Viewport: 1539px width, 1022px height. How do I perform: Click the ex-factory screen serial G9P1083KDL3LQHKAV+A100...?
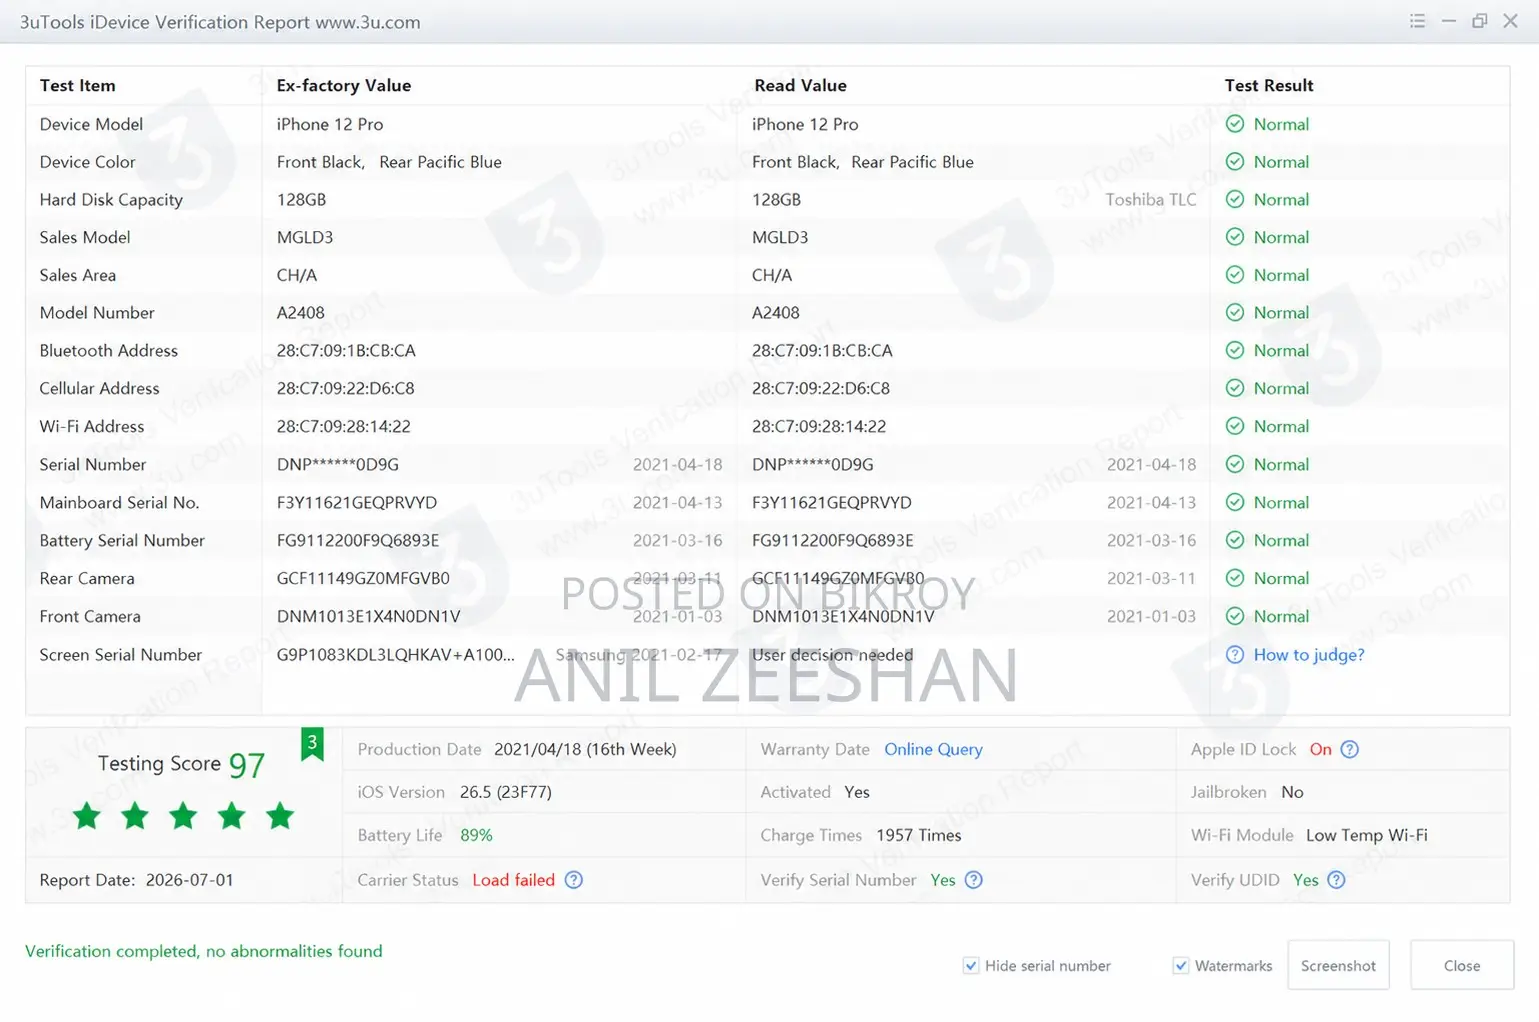(396, 655)
